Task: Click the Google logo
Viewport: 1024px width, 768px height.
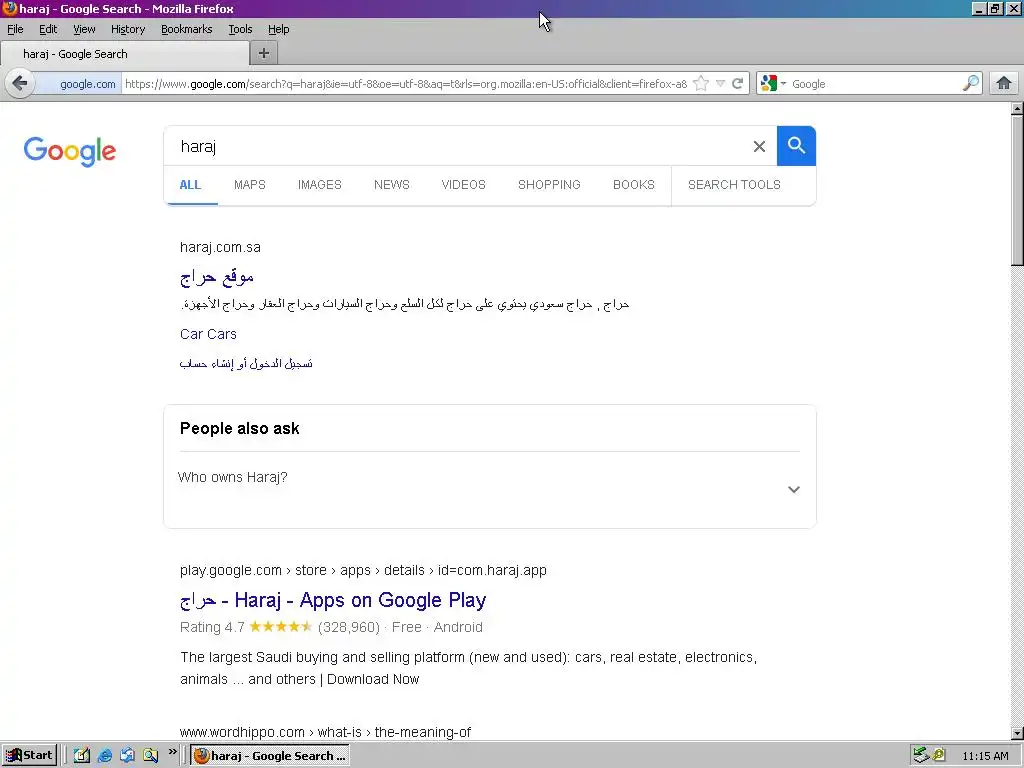Action: [x=70, y=152]
